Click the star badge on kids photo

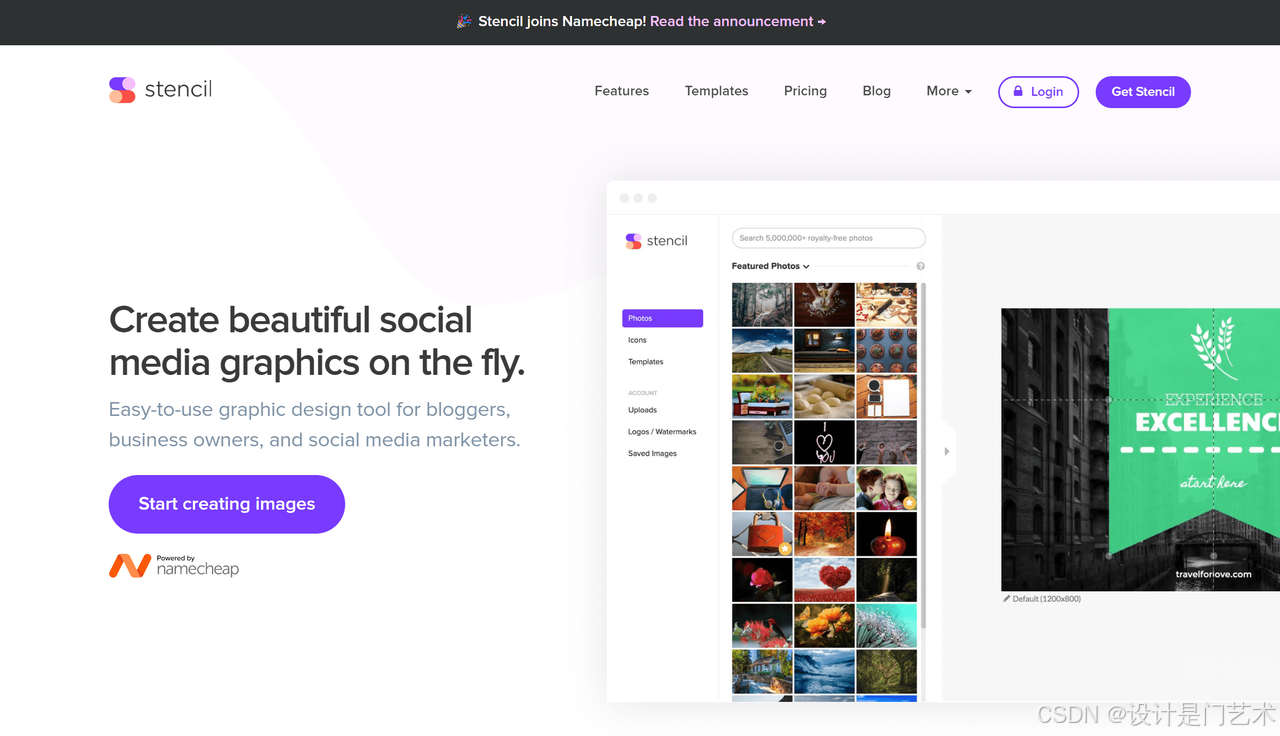coord(909,502)
